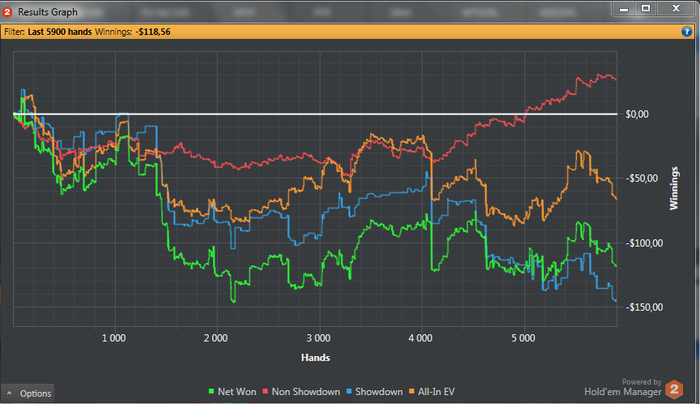Click the Last 5900 hands filter text
The width and height of the screenshot is (700, 404).
(59, 32)
